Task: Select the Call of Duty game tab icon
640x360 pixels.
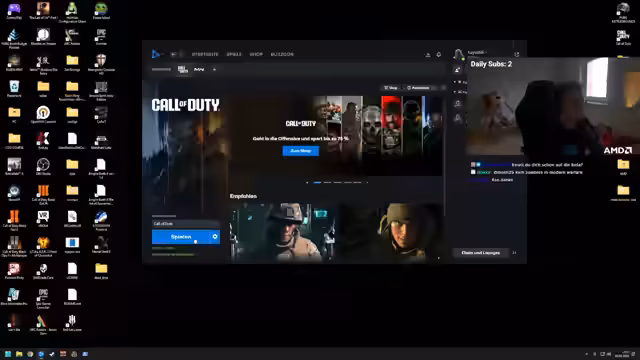Action: click(x=183, y=69)
